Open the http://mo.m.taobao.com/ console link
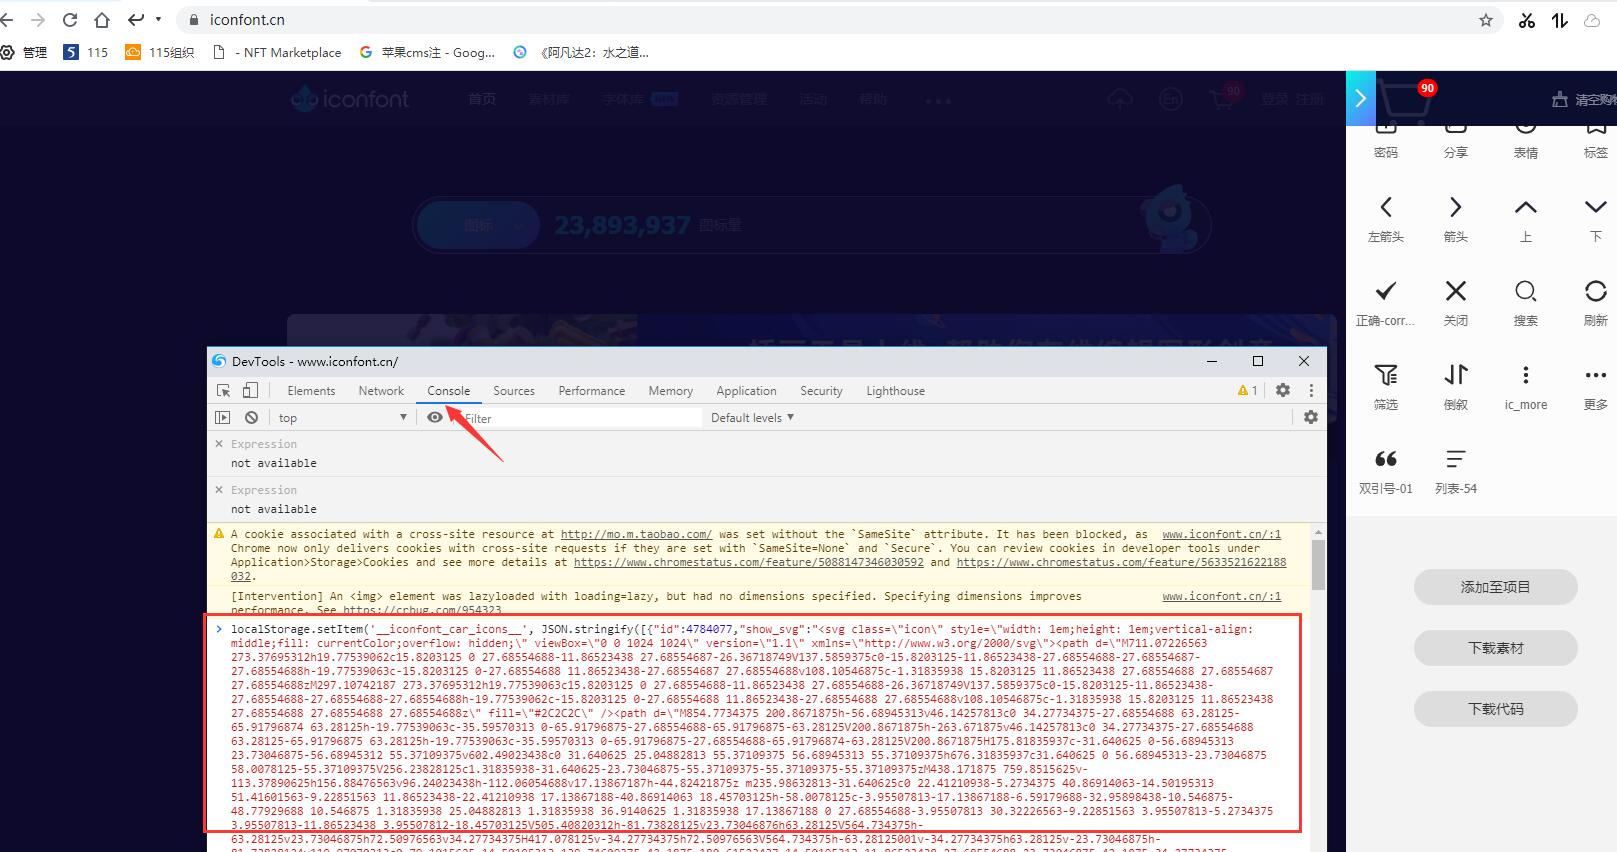The height and width of the screenshot is (852, 1617). 636,534
